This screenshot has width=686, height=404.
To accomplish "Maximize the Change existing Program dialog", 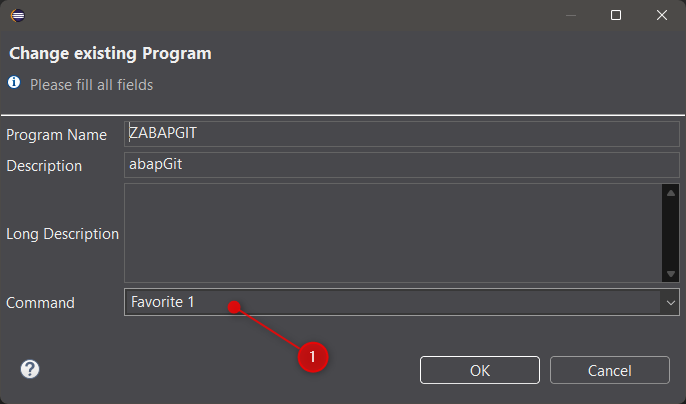I will coord(616,15).
